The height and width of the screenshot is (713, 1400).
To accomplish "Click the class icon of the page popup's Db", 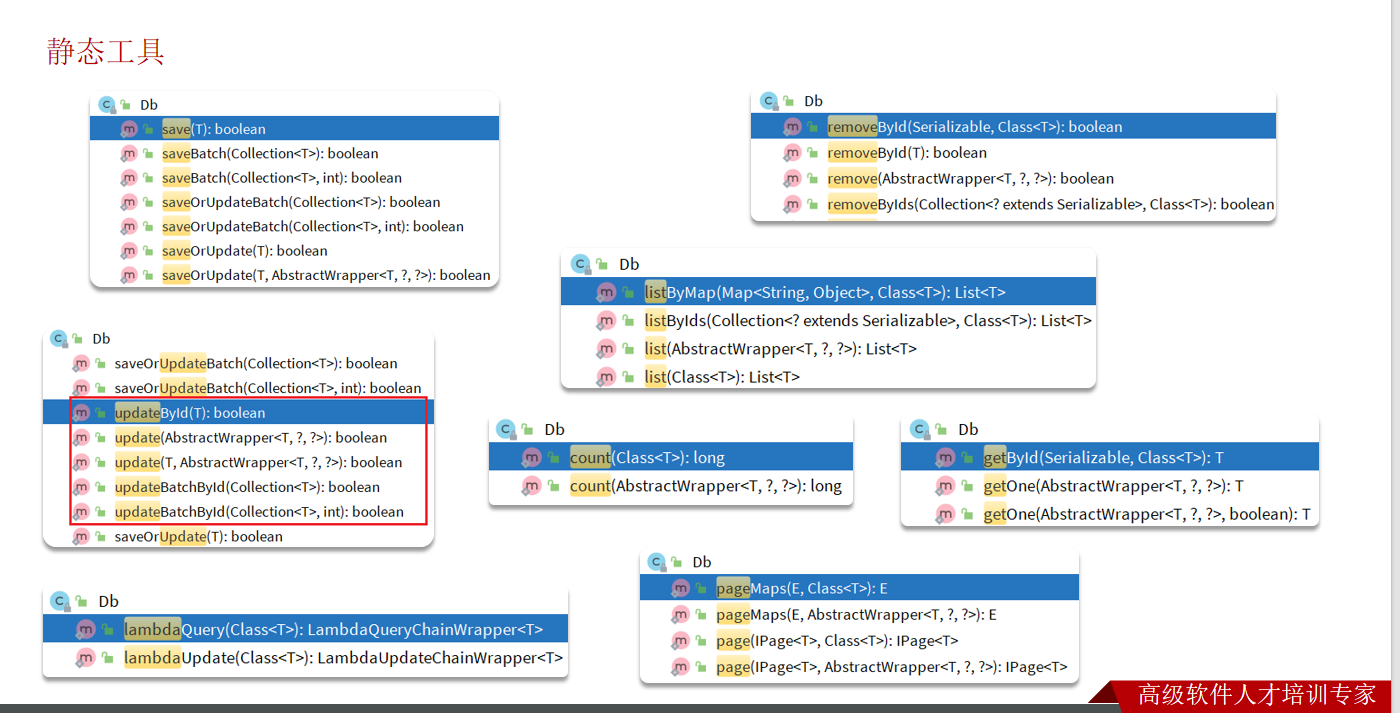I will (x=656, y=562).
